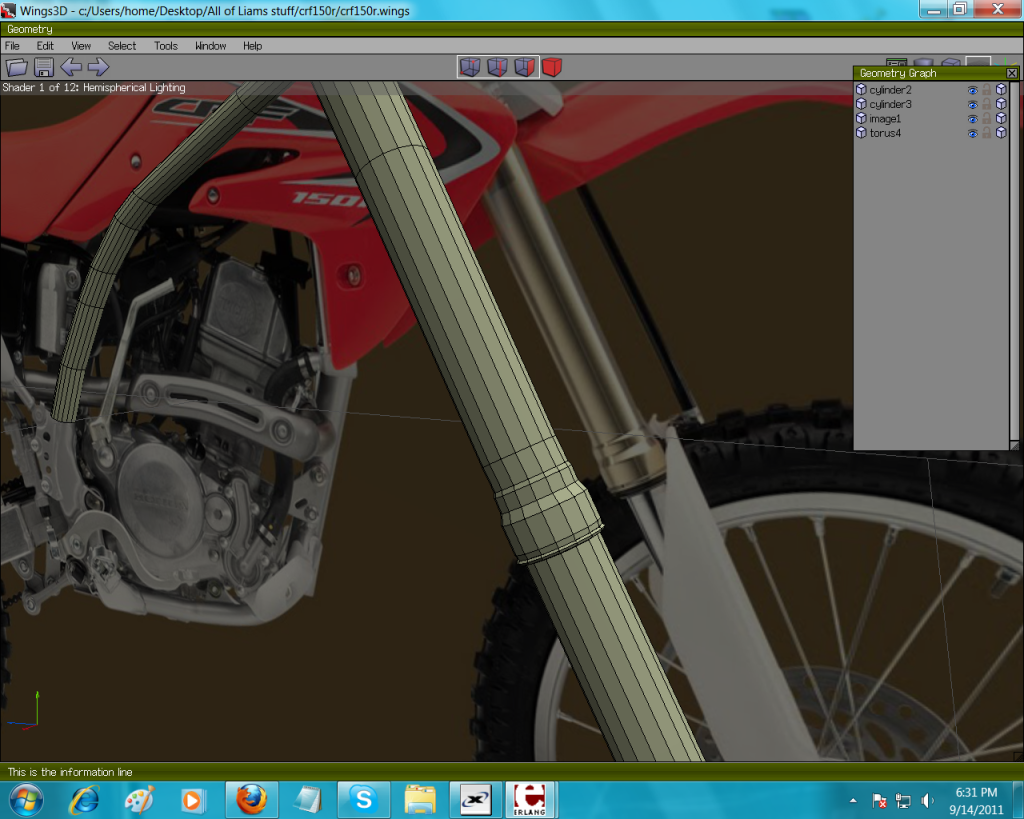Click the Erlang Wings3D taskbar button
This screenshot has height=819, width=1024.
tap(530, 799)
